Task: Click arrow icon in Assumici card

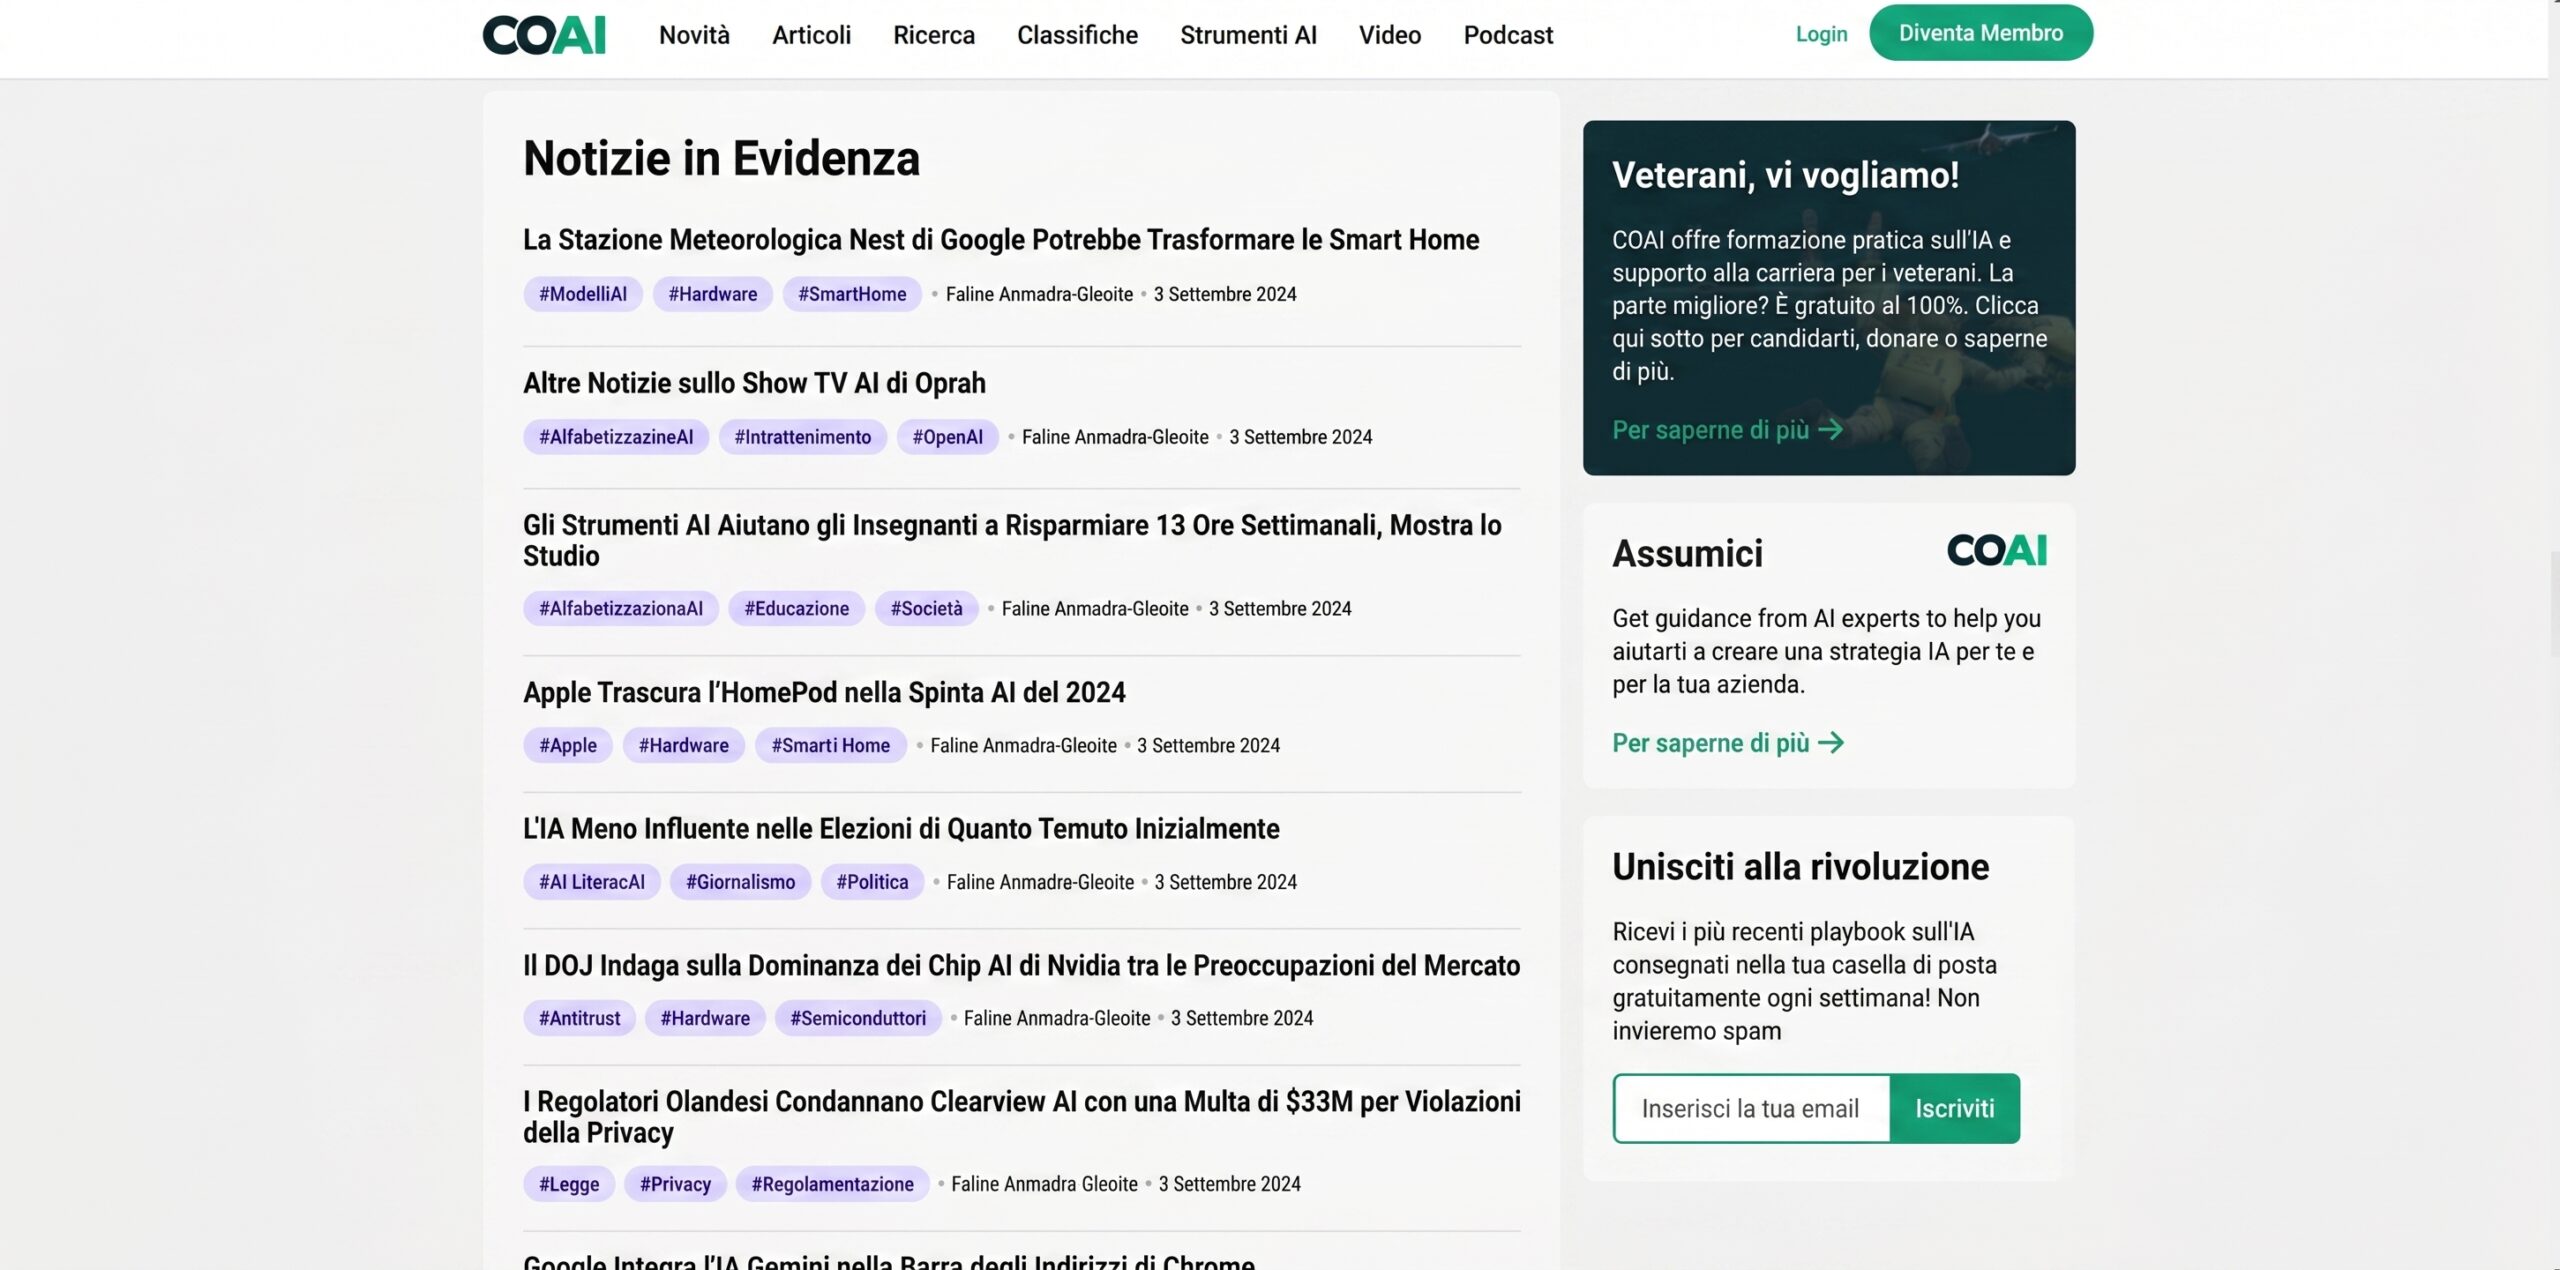Action: point(1830,743)
